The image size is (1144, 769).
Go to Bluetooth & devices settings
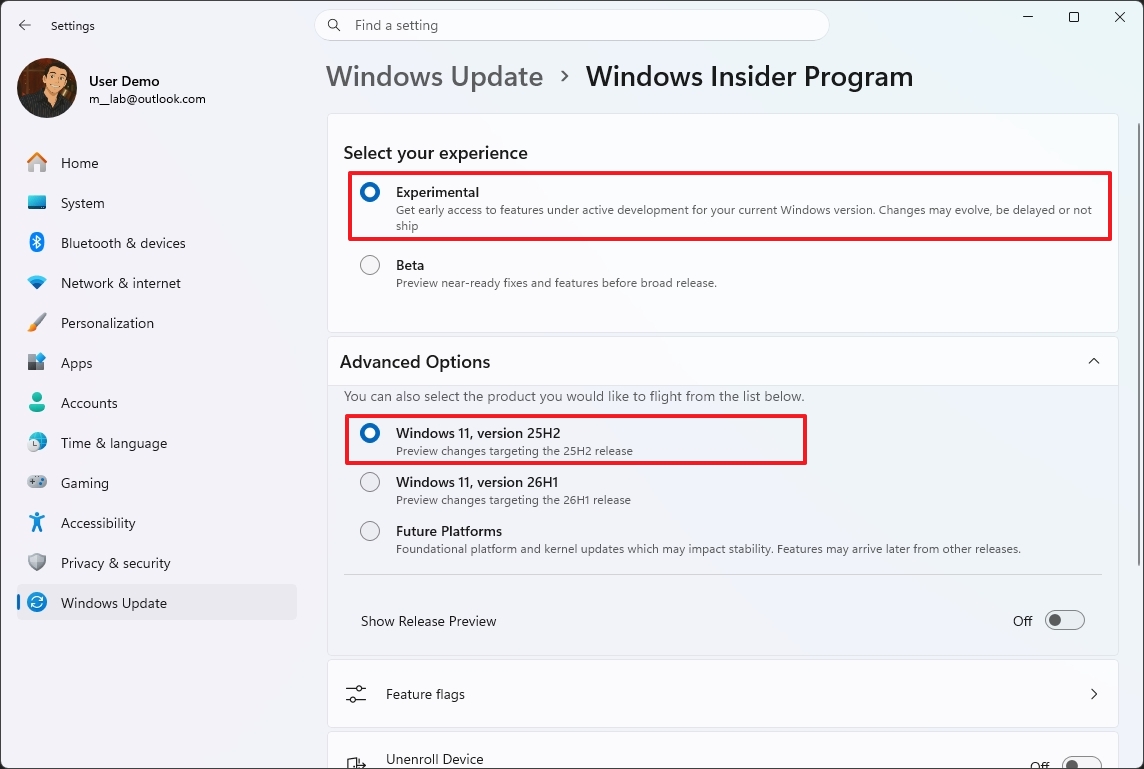click(157, 242)
